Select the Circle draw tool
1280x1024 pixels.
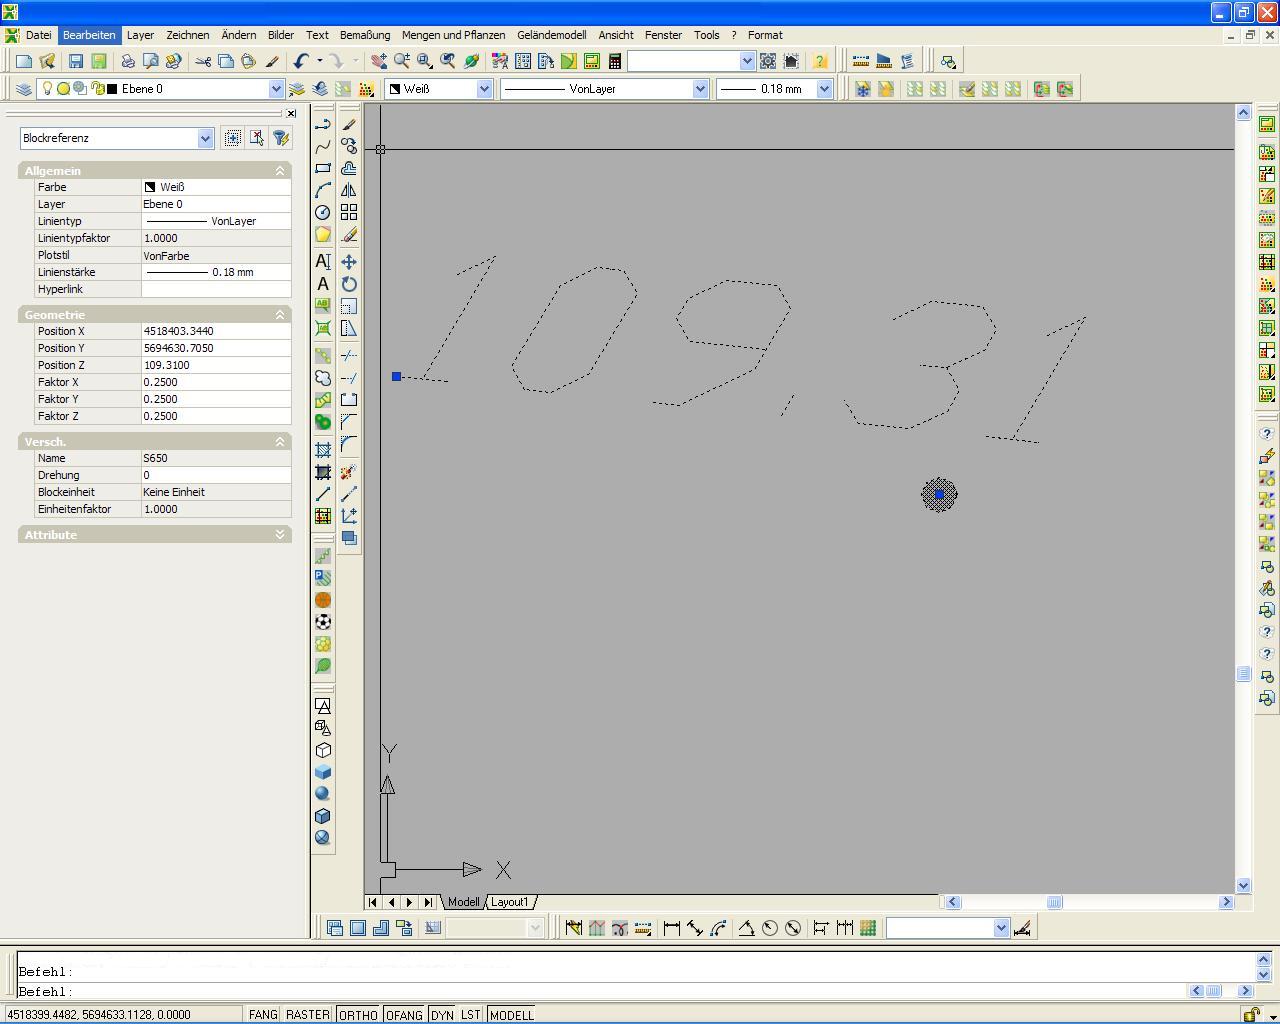[323, 212]
